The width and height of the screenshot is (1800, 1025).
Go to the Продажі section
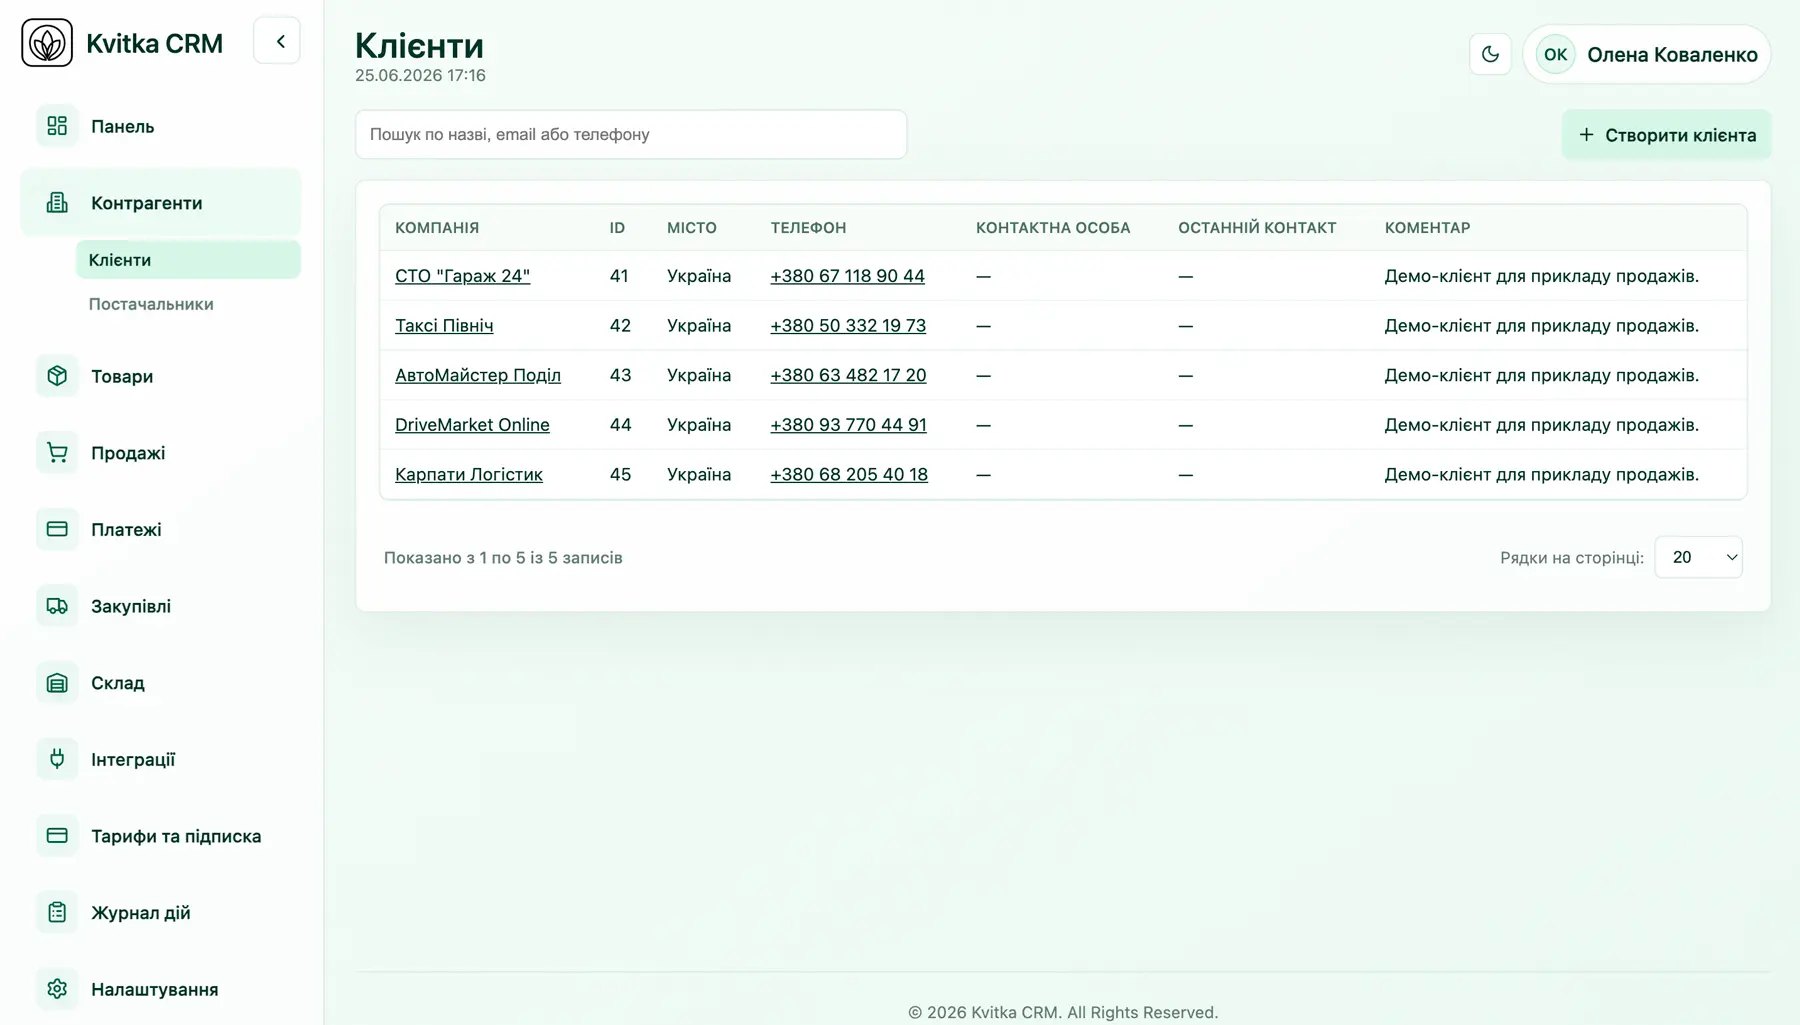(160, 453)
